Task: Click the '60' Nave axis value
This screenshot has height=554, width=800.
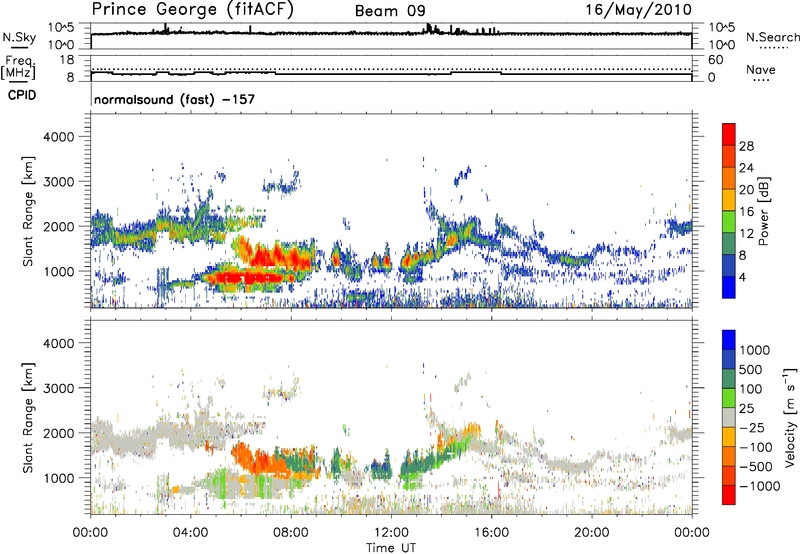Action: click(x=715, y=60)
